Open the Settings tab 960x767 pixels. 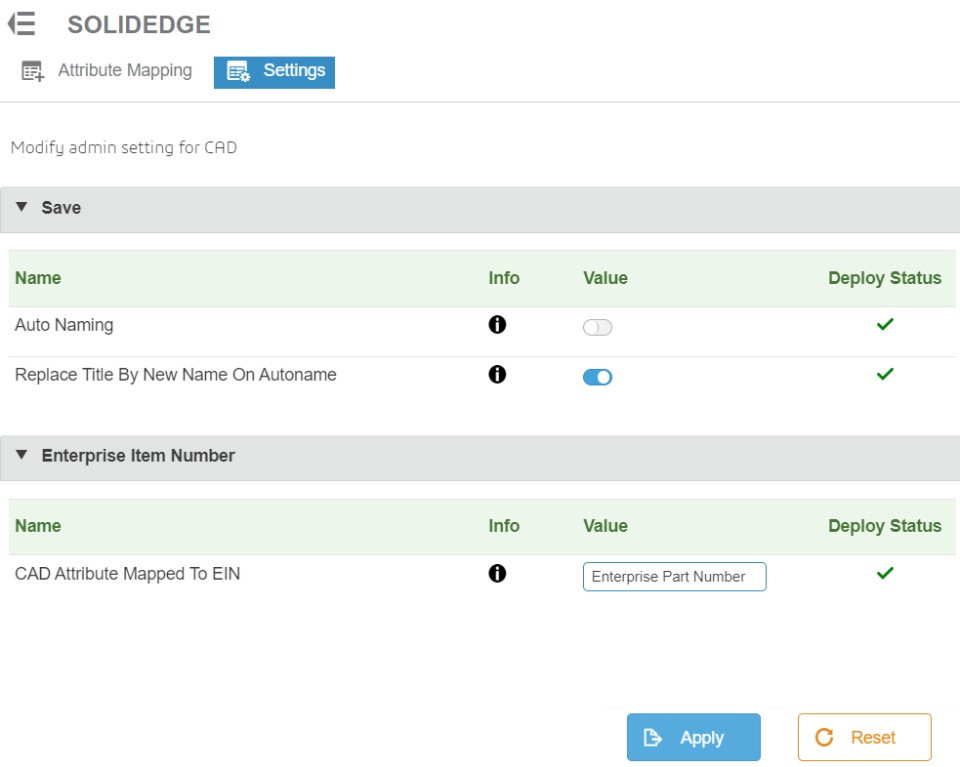tap(293, 71)
